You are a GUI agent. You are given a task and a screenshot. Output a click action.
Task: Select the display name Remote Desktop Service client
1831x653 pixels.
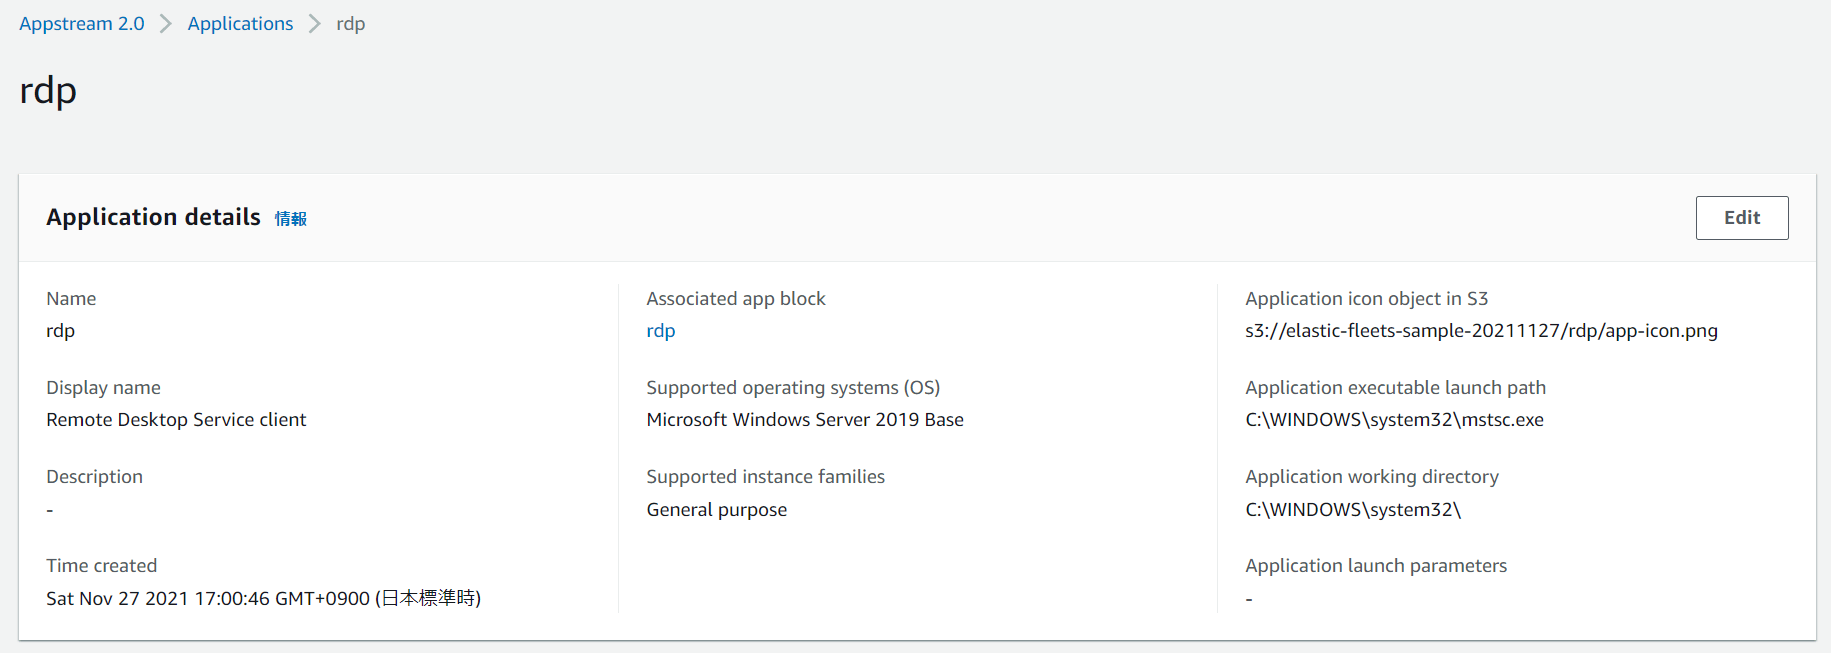[176, 420]
